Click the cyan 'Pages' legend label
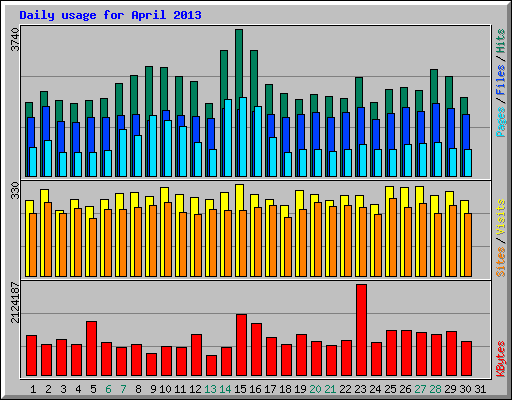The image size is (512, 400). (500, 122)
